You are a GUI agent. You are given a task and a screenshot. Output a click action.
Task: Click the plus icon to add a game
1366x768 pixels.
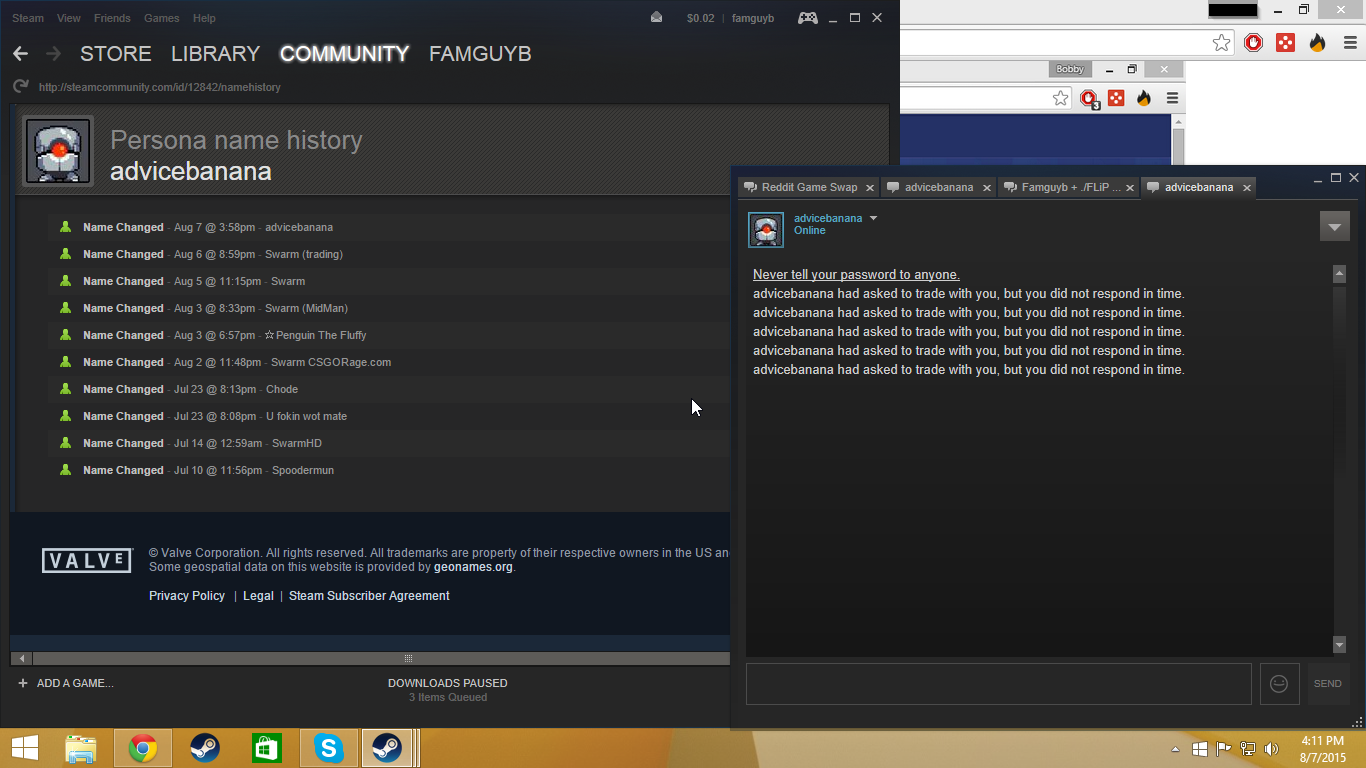click(x=23, y=683)
